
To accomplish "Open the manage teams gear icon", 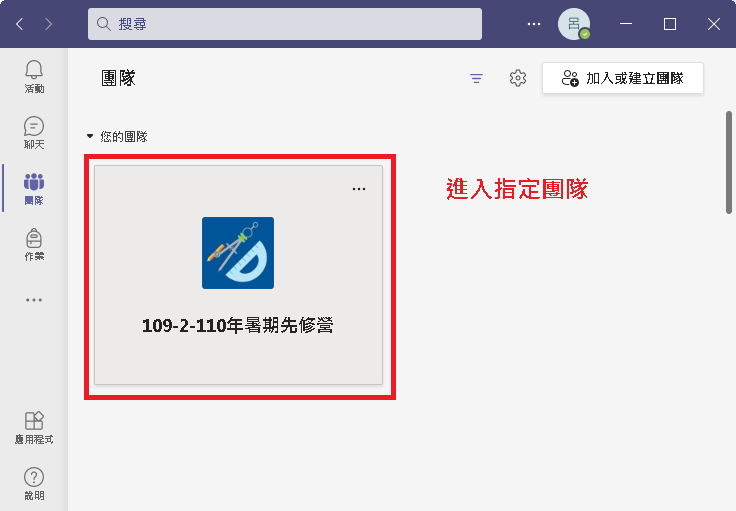I will point(517,78).
